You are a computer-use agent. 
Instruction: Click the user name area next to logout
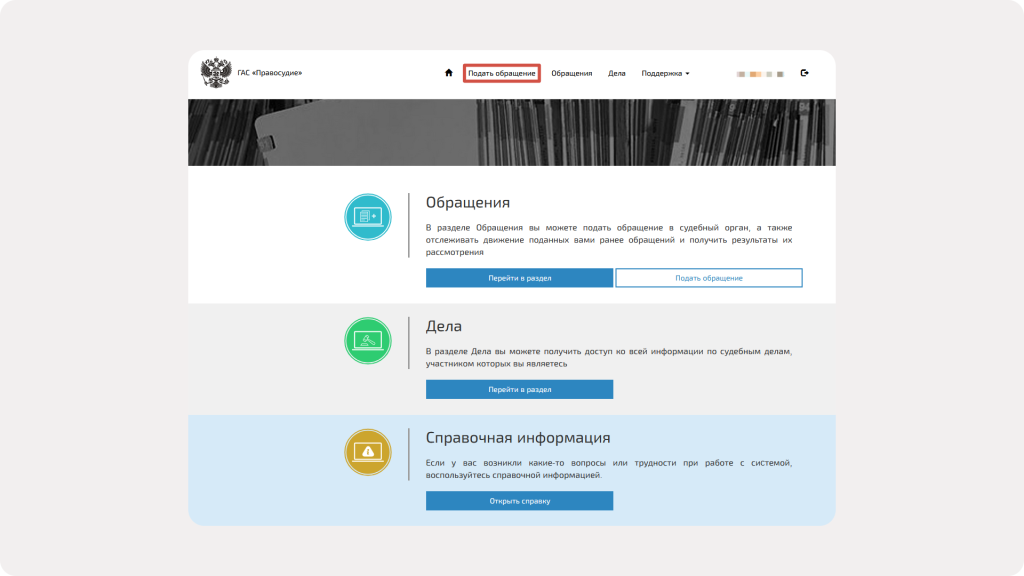[760, 72]
